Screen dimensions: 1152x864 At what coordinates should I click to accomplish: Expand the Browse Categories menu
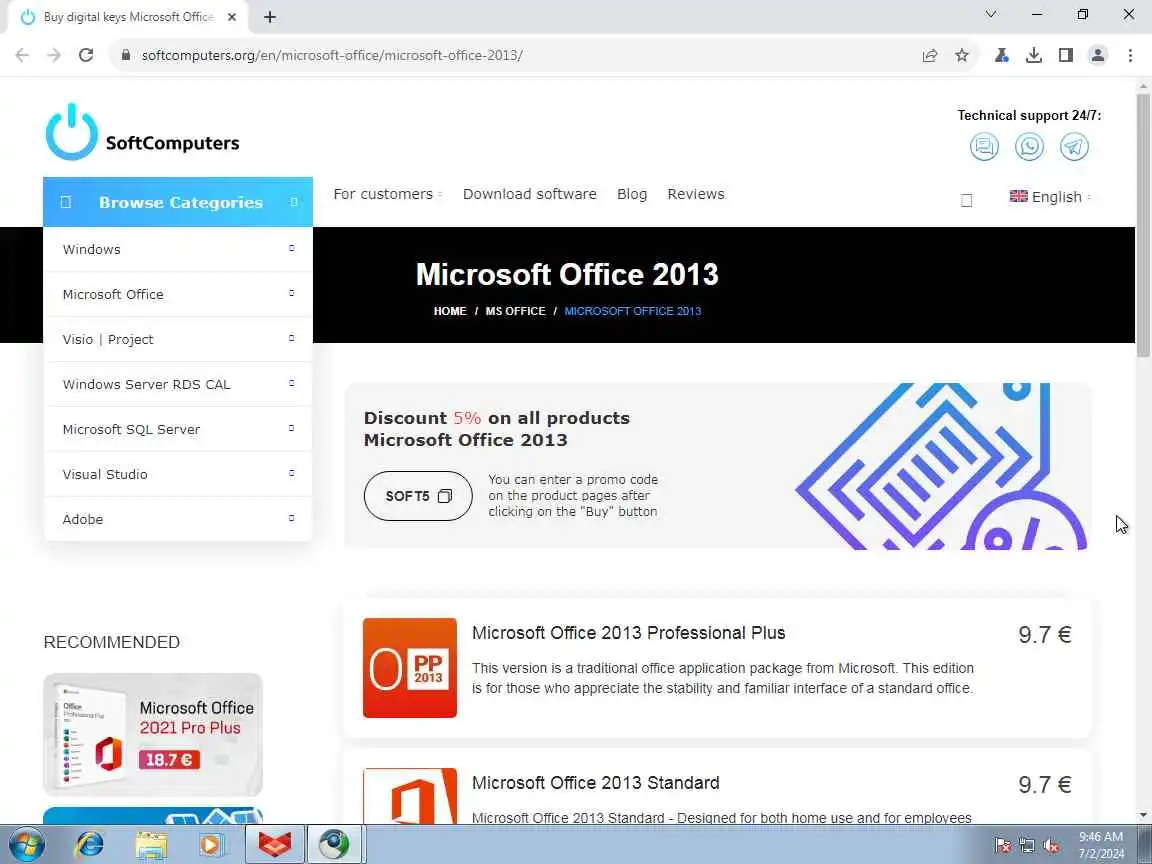(178, 202)
